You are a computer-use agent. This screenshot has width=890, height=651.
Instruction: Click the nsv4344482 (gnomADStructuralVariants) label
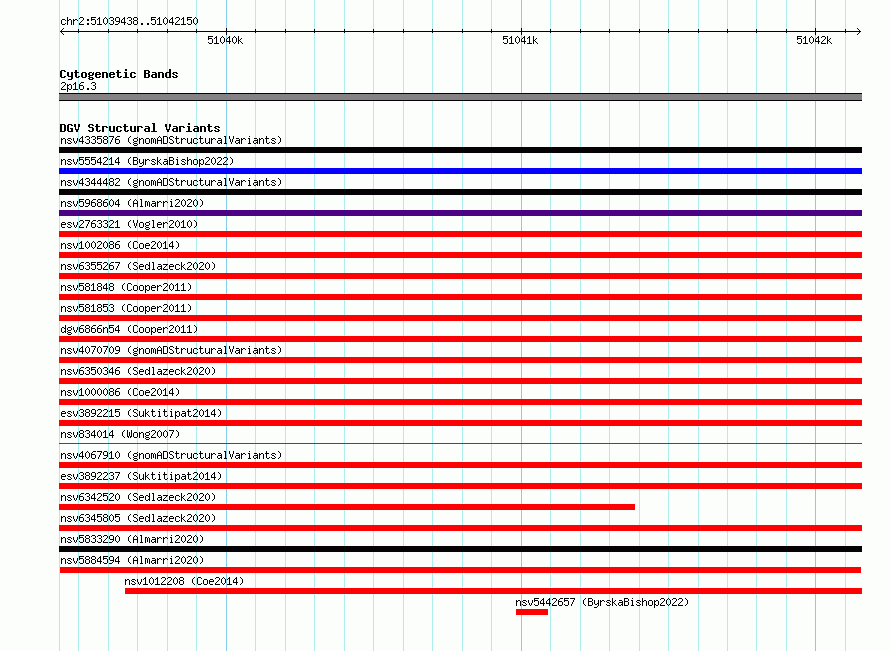point(171,182)
